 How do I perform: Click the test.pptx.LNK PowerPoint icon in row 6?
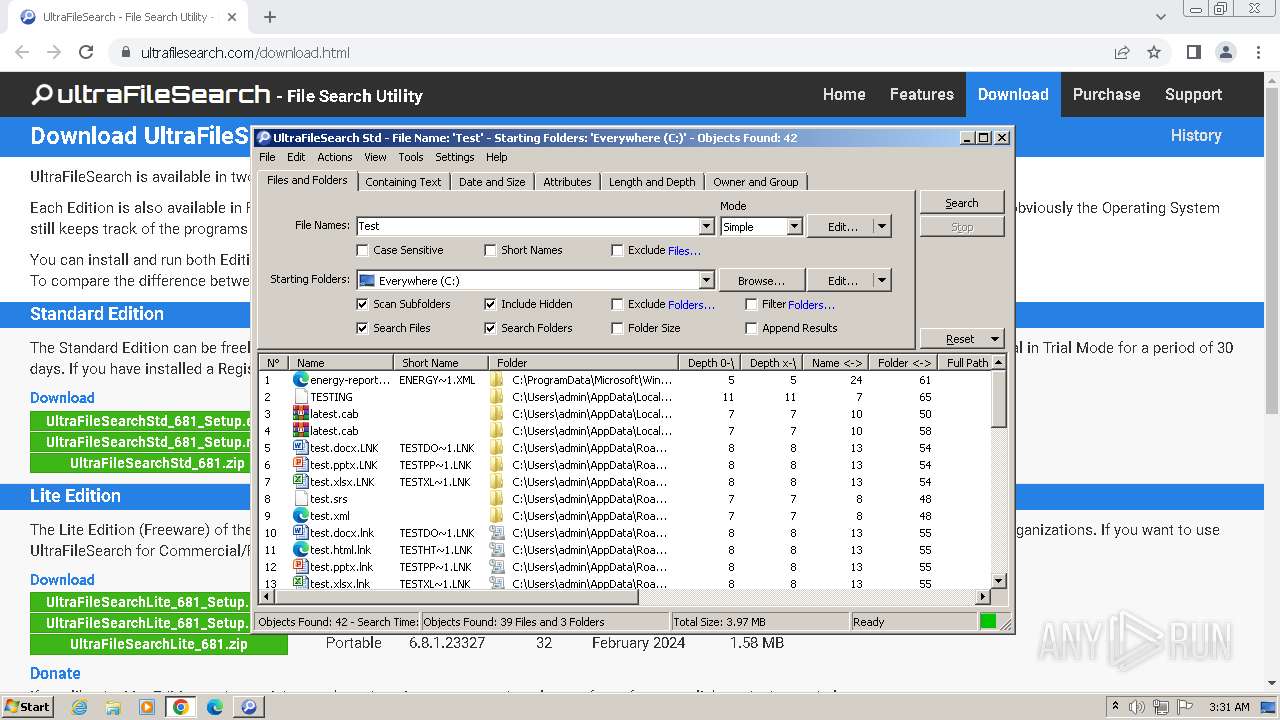300,465
